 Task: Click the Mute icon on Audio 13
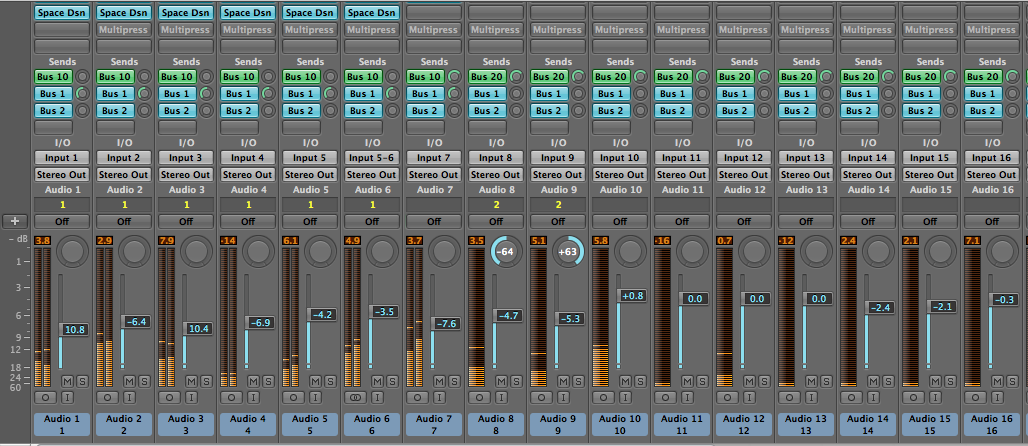[x=812, y=381]
